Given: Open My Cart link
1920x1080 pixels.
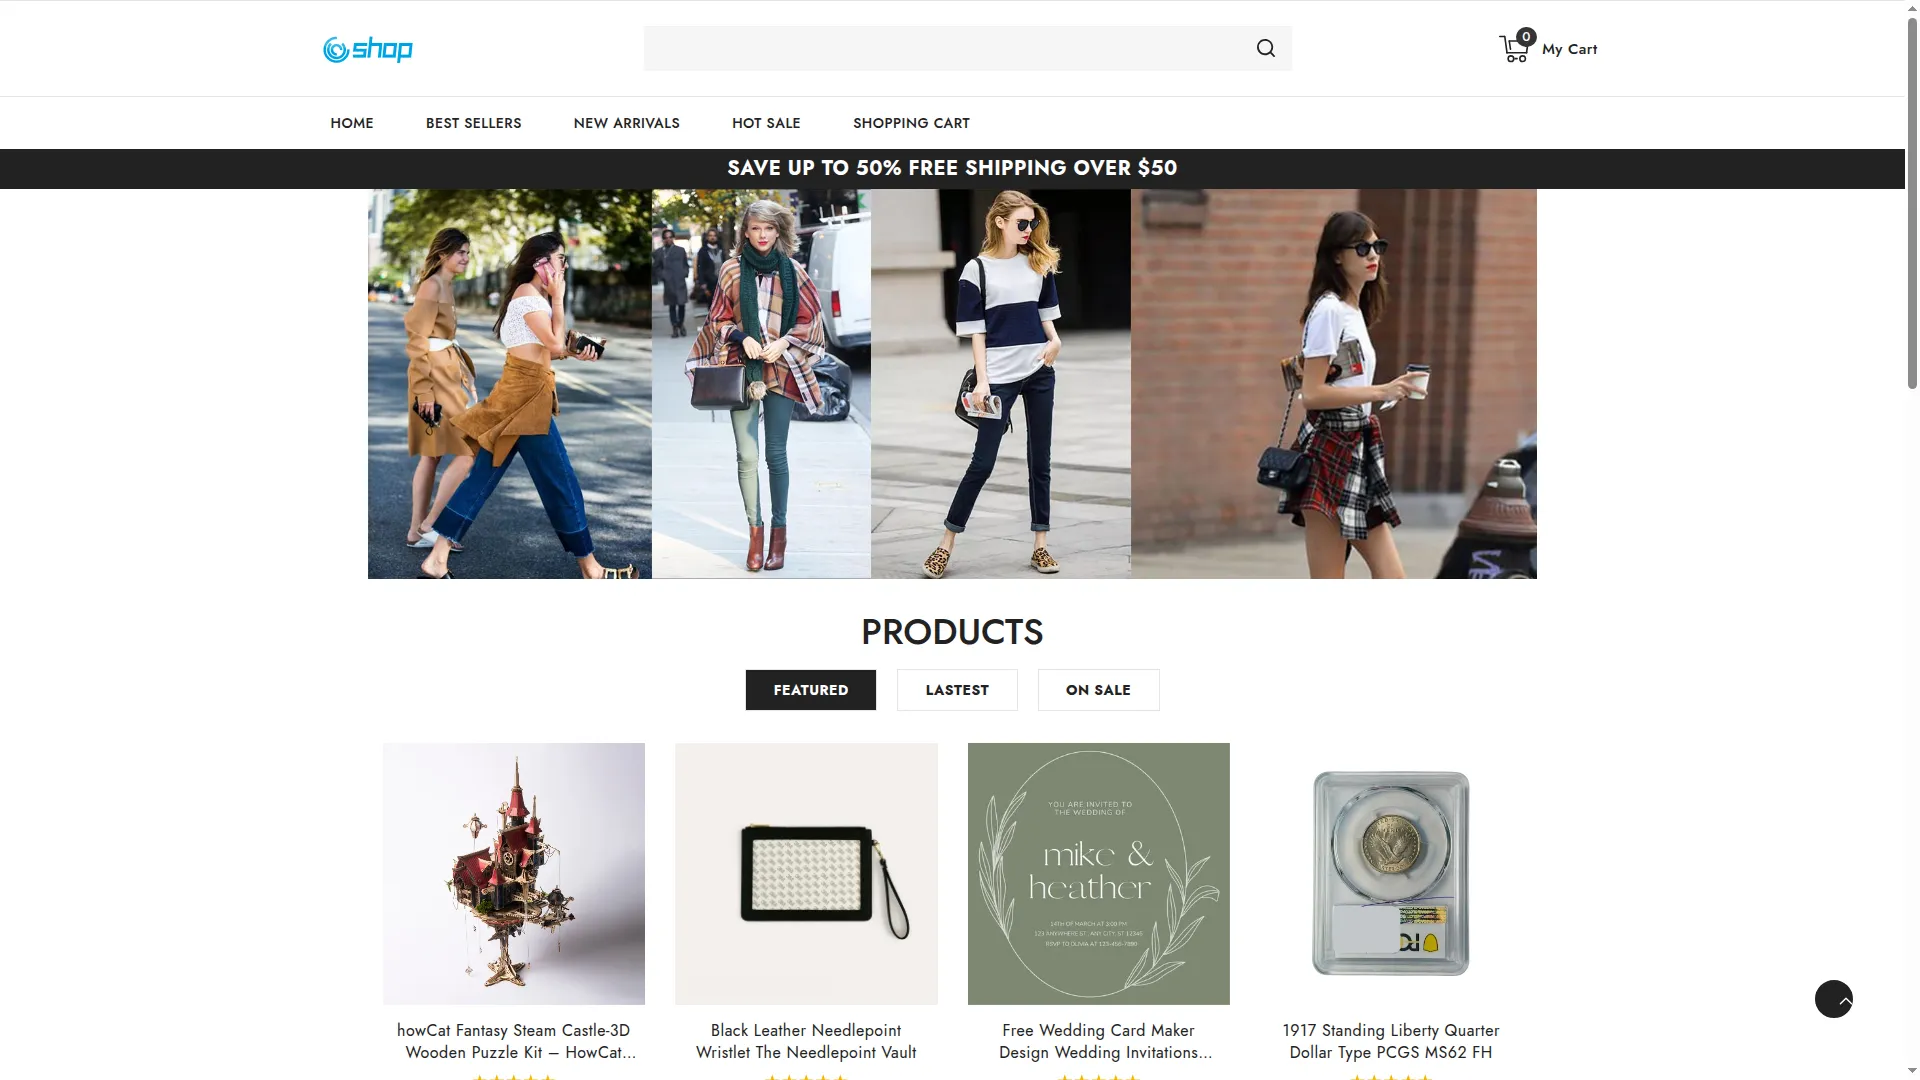Looking at the screenshot, I should [1569, 49].
